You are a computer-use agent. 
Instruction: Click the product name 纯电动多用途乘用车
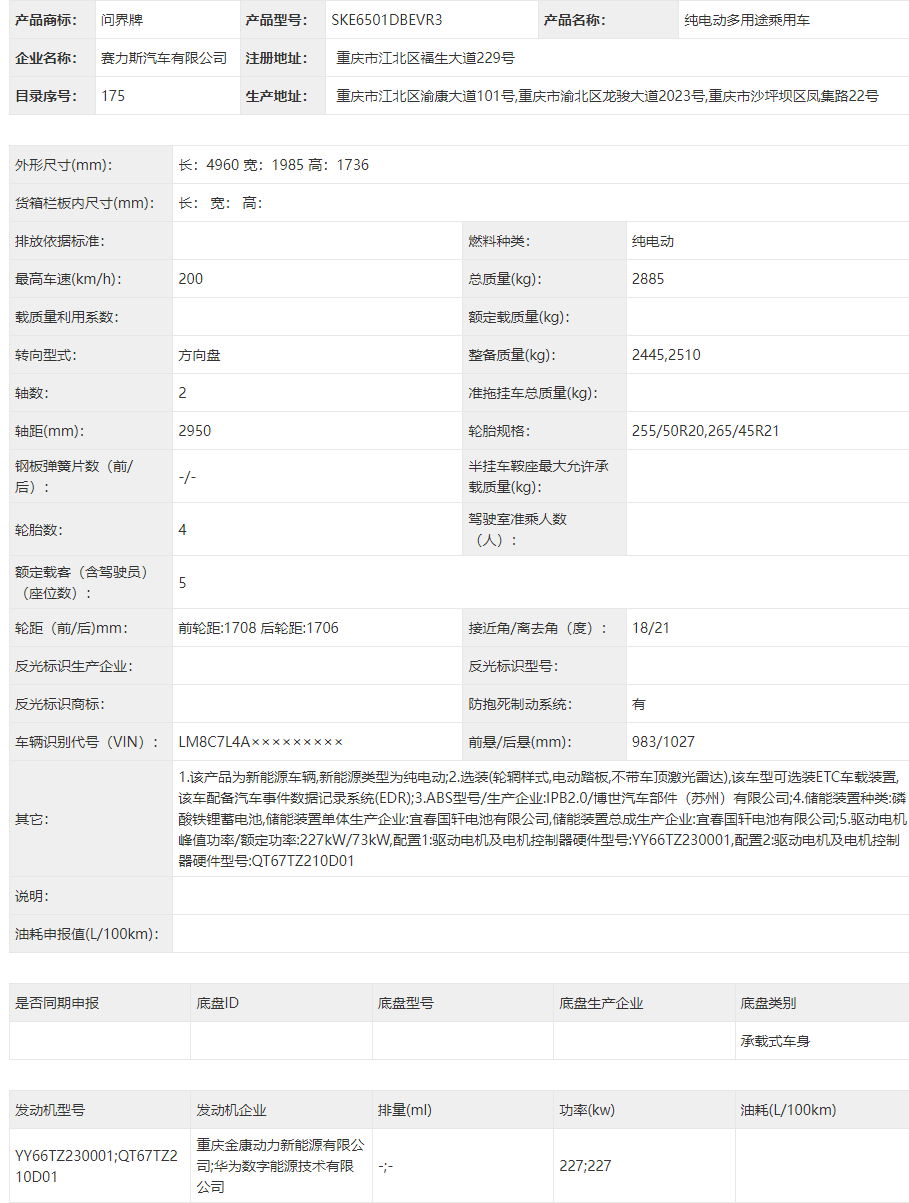(746, 20)
